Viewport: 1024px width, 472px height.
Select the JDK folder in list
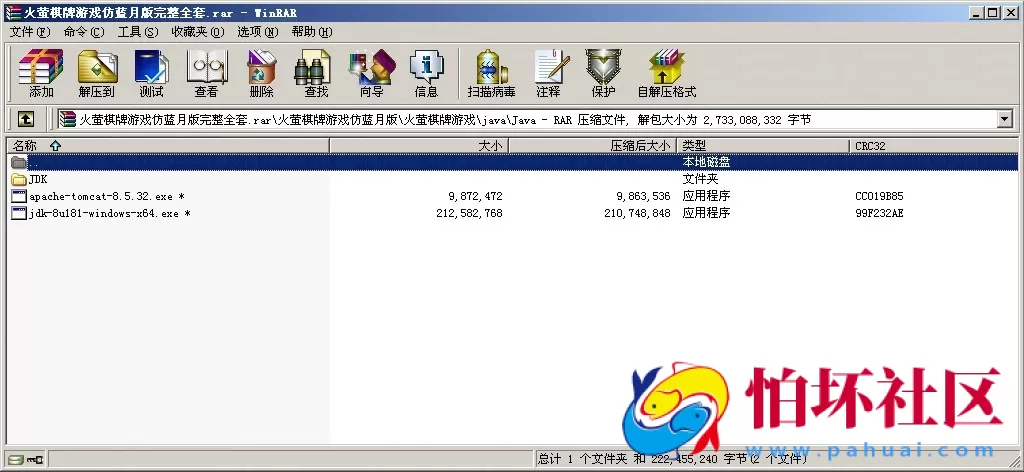(x=38, y=179)
